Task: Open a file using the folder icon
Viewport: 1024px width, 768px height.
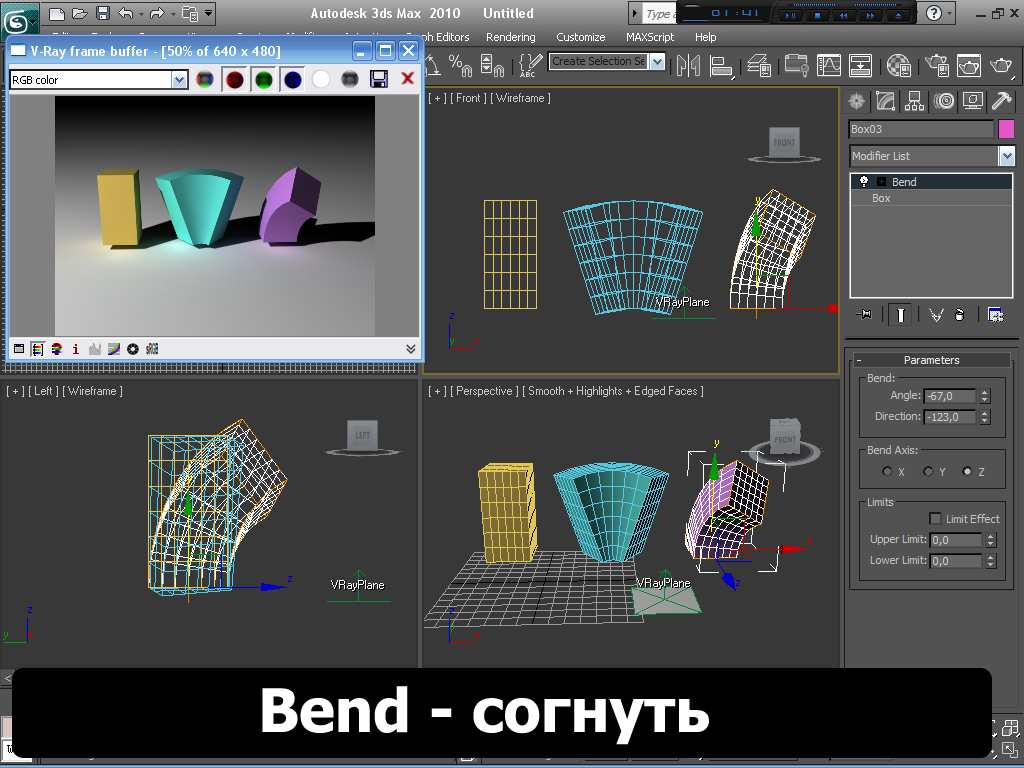Action: [x=80, y=13]
